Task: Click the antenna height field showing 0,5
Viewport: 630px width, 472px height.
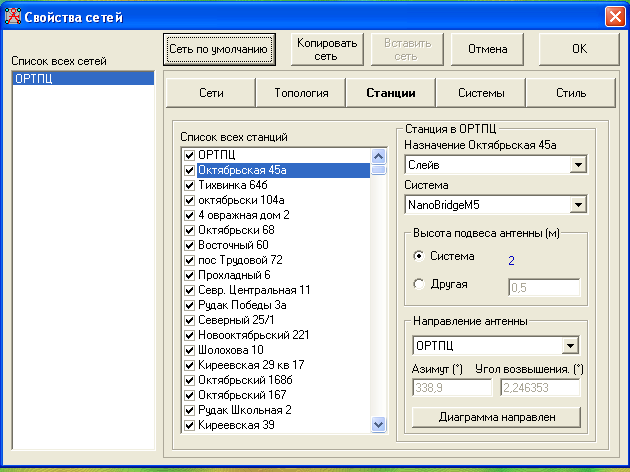Action: (544, 288)
